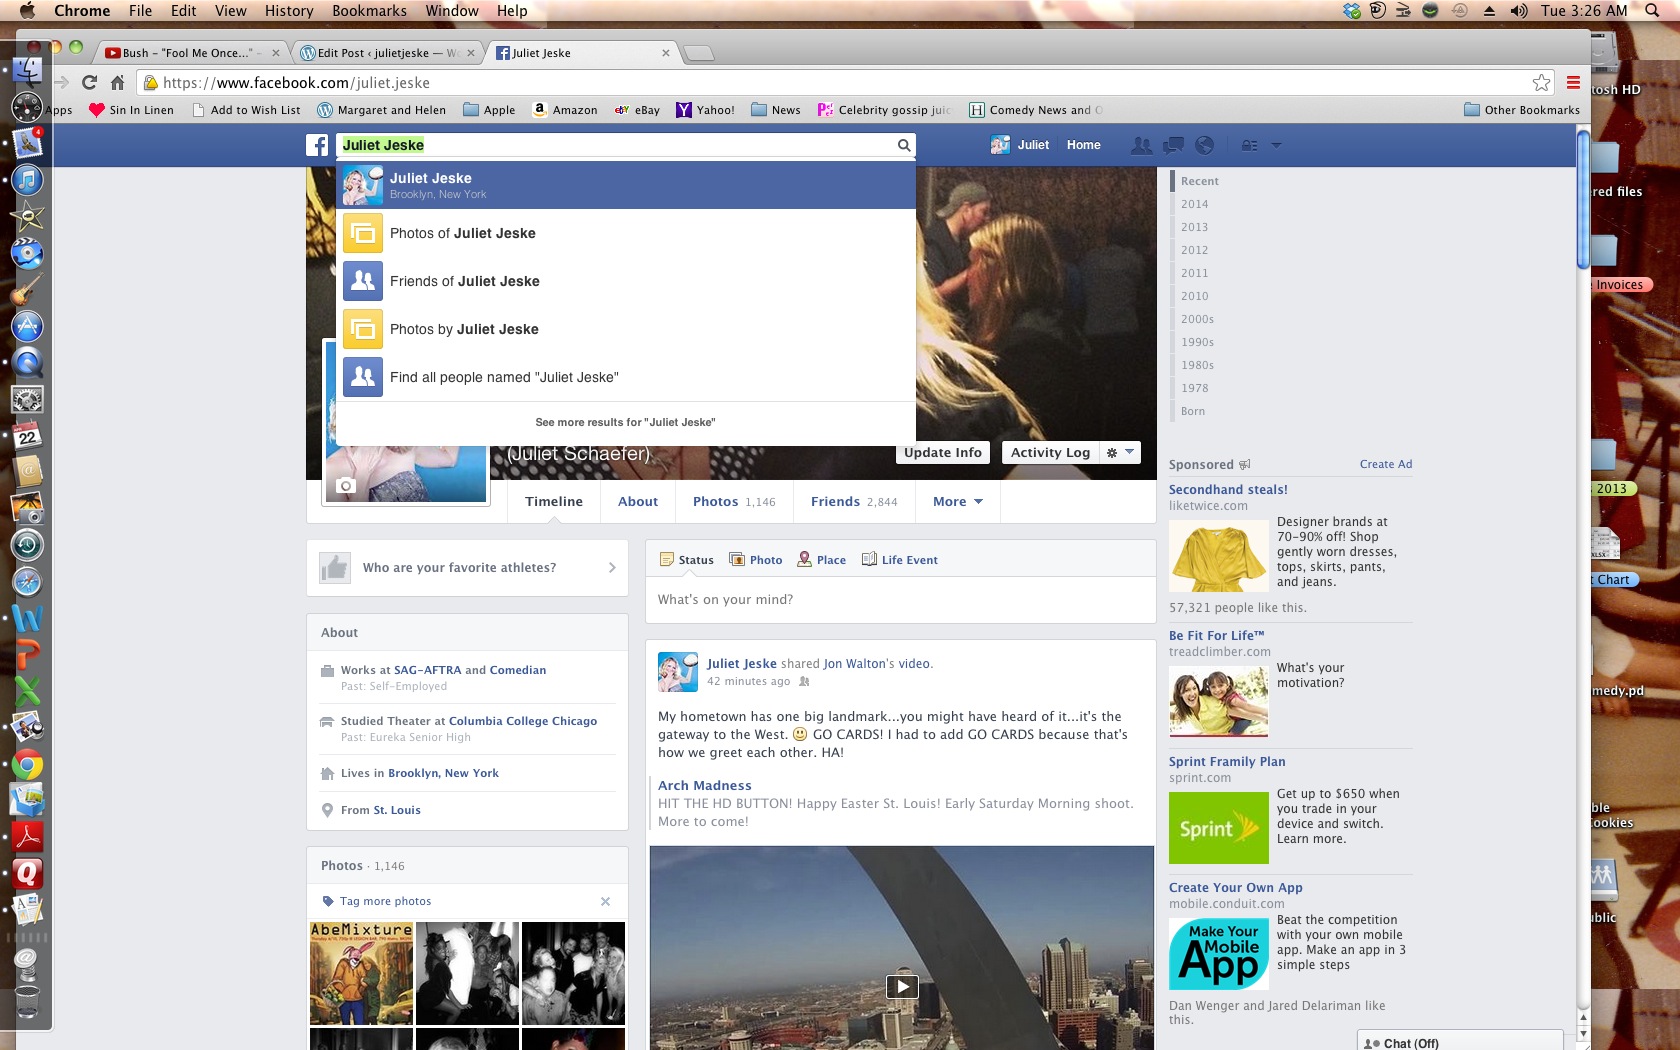Open Jon Walton's profile link
Screen dimensions: 1680x1050
[x=855, y=664]
